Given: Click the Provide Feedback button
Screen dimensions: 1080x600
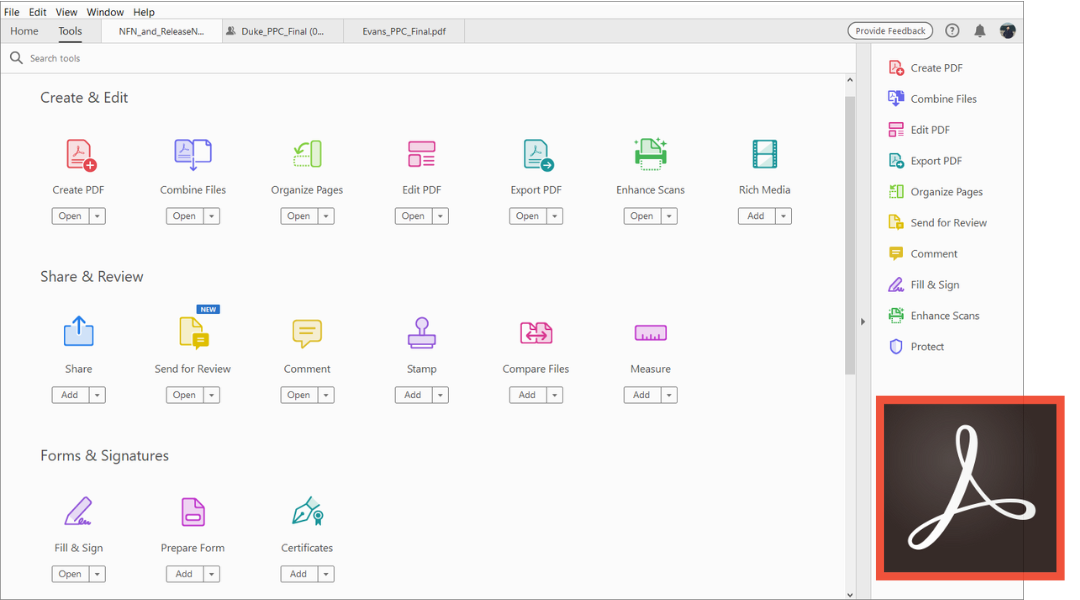Looking at the screenshot, I should tap(890, 31).
